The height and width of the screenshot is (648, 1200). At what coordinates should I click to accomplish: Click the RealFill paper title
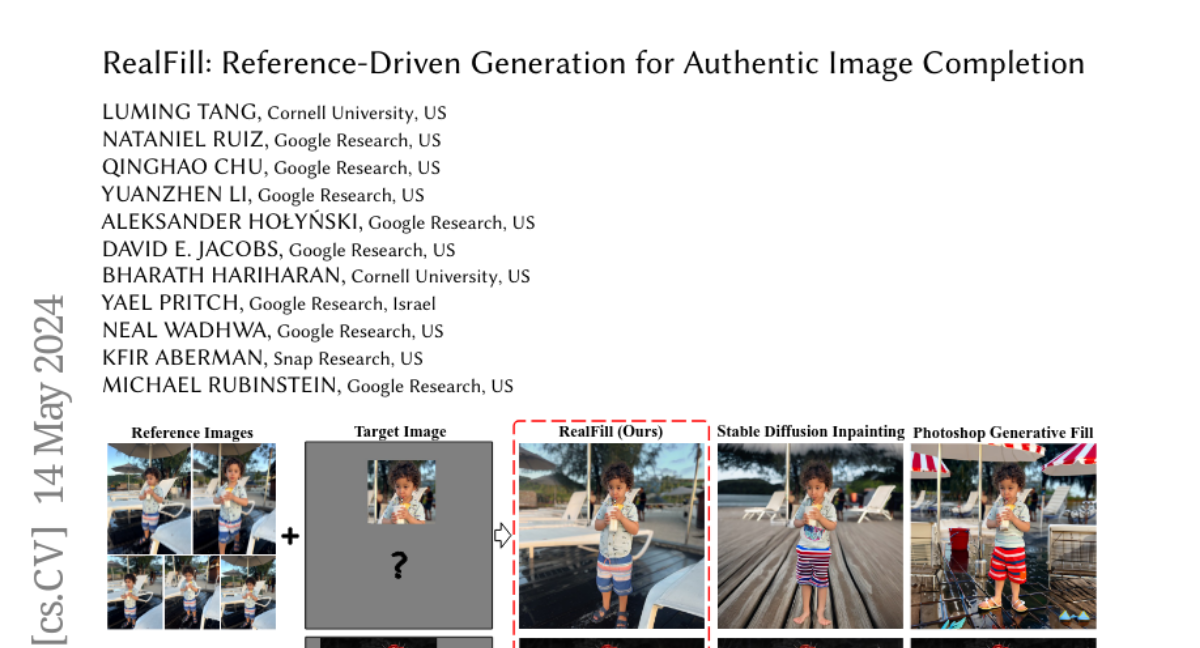[x=593, y=64]
